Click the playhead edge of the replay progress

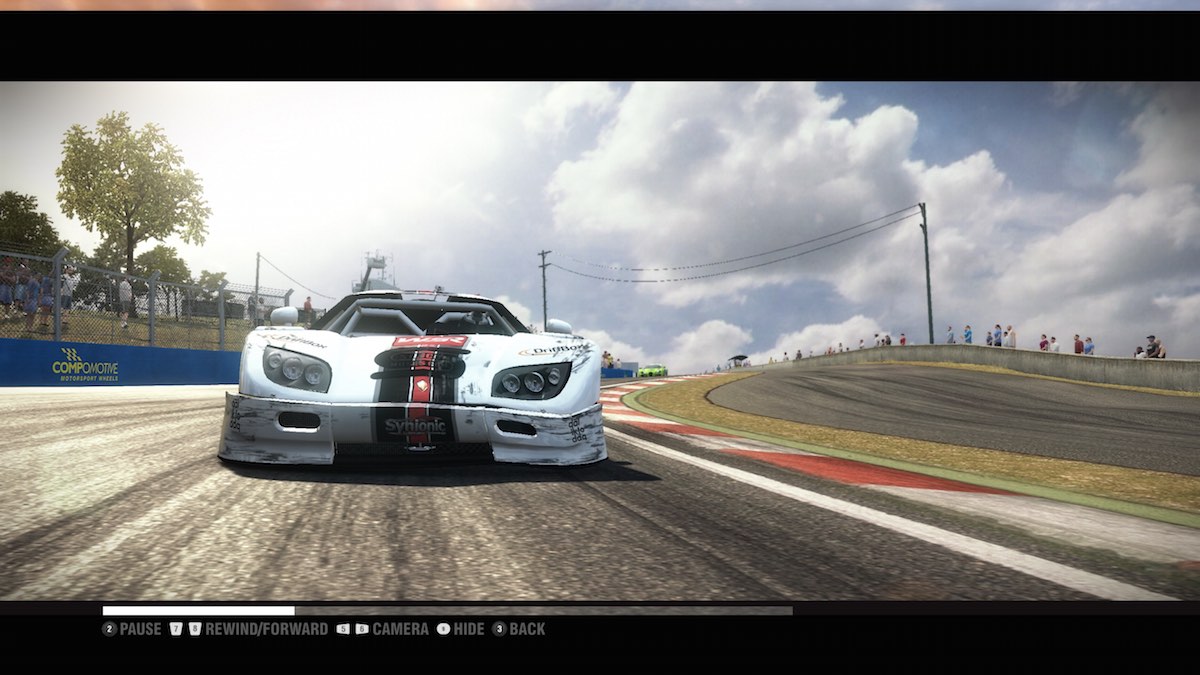click(x=294, y=610)
